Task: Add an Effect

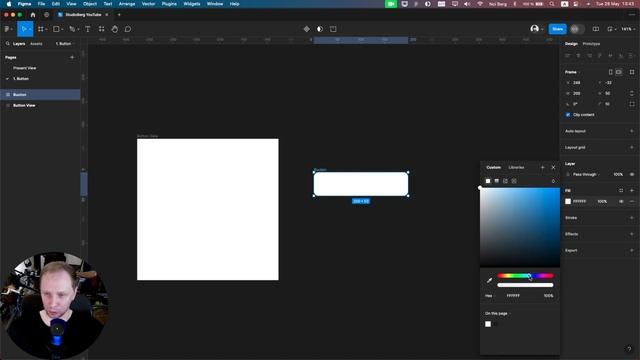Action: [632, 234]
